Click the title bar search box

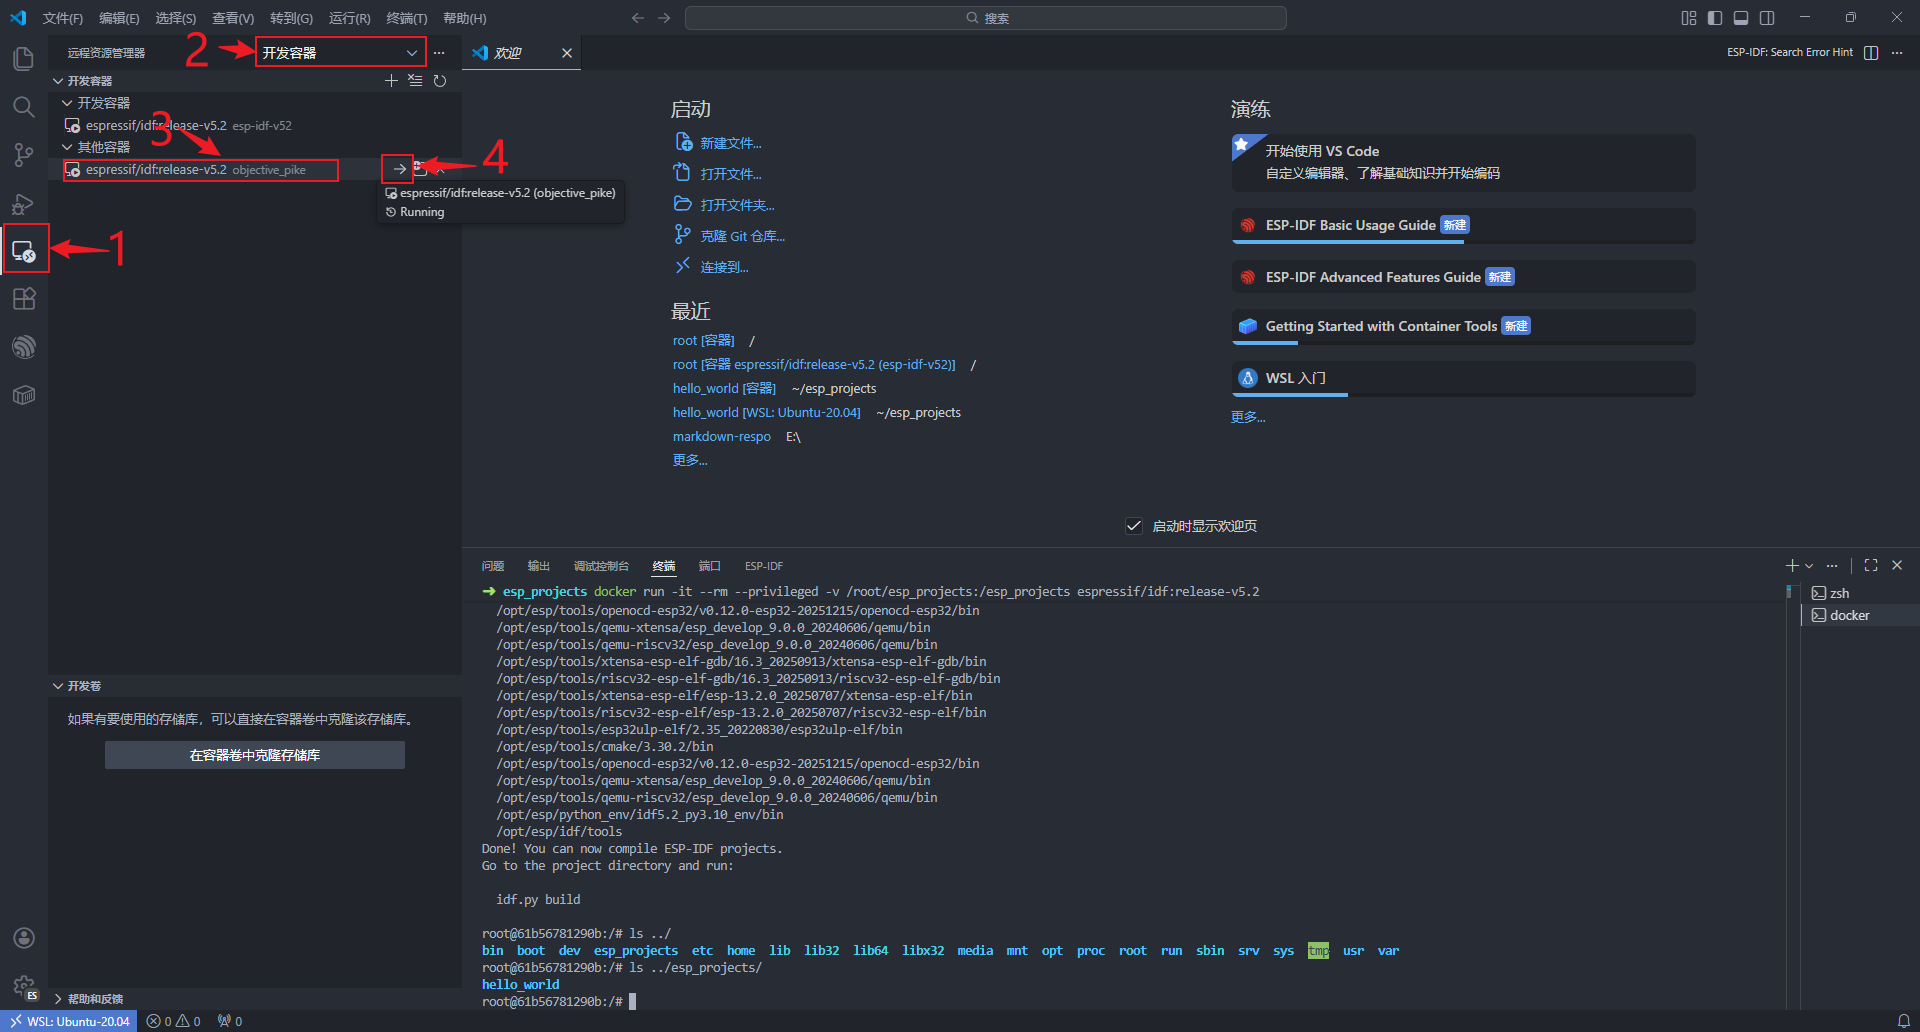985,18
